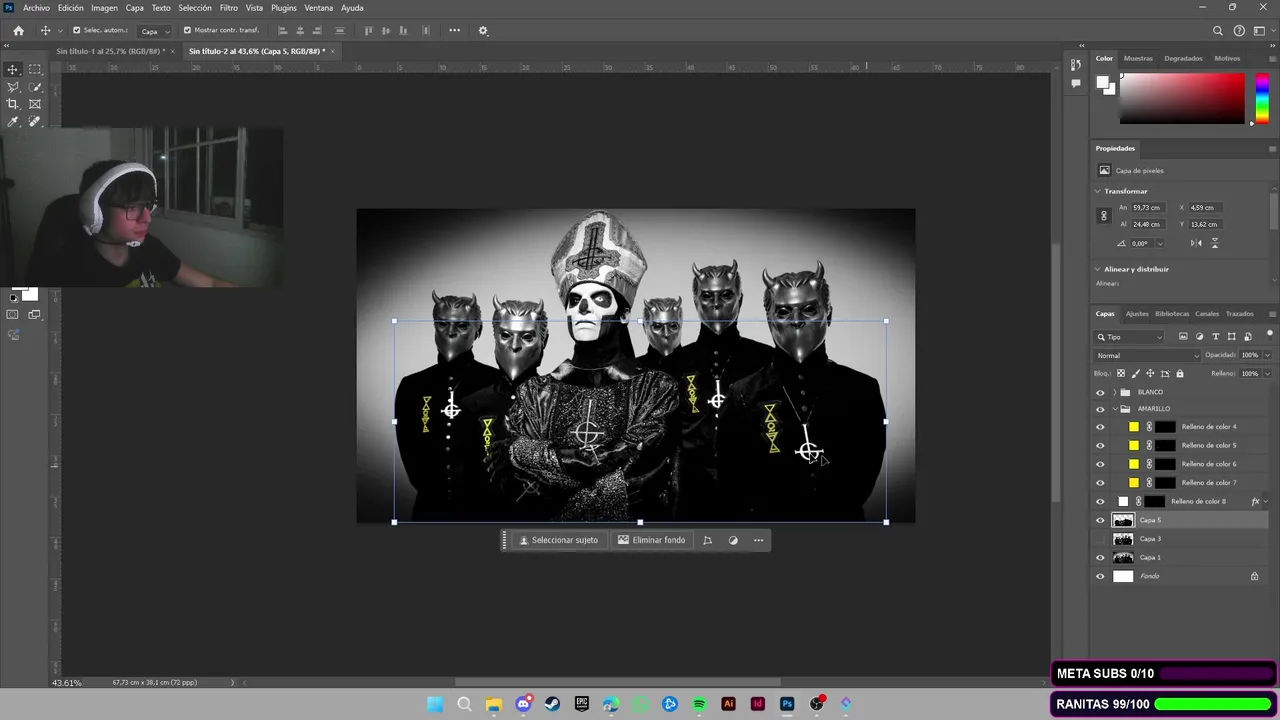Image resolution: width=1280 pixels, height=720 pixels.
Task: Filter layers by pixel layers icon
Action: pos(1183,337)
